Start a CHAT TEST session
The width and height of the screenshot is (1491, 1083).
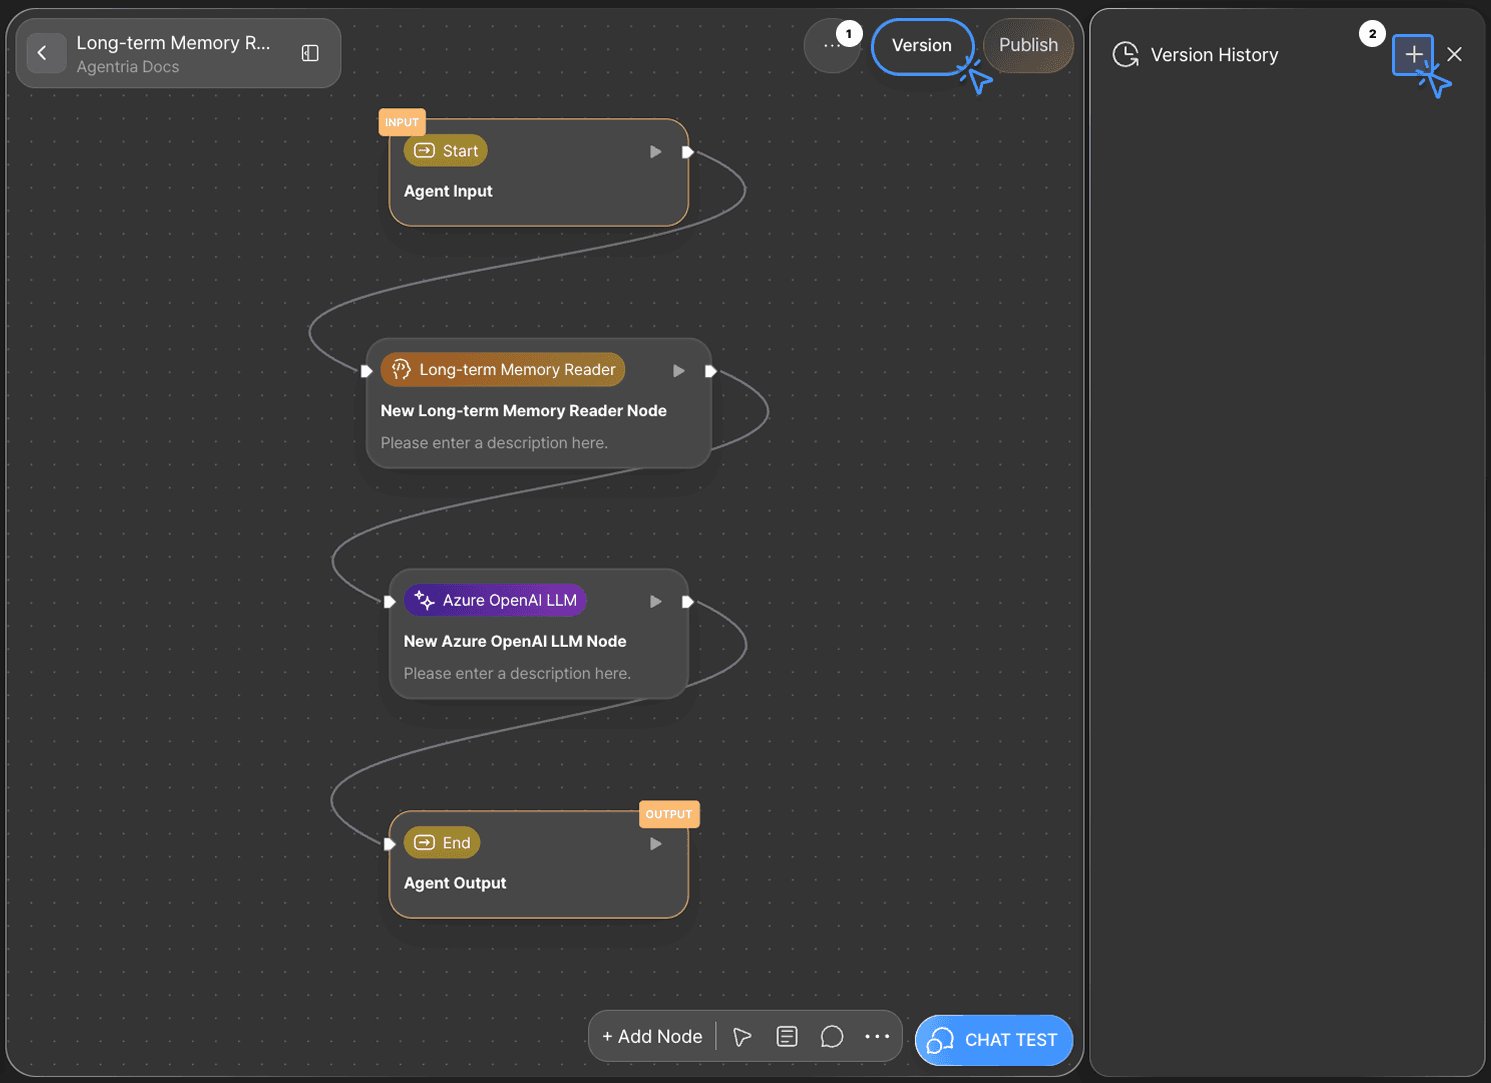(x=994, y=1041)
